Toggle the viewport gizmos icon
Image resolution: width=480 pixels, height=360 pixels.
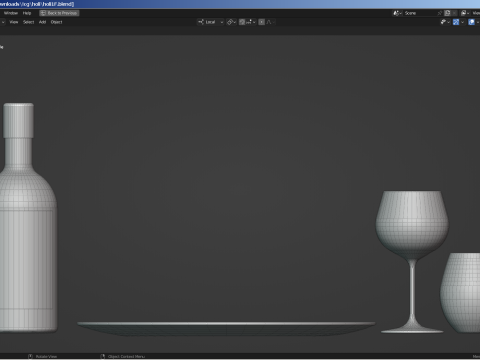456,22
